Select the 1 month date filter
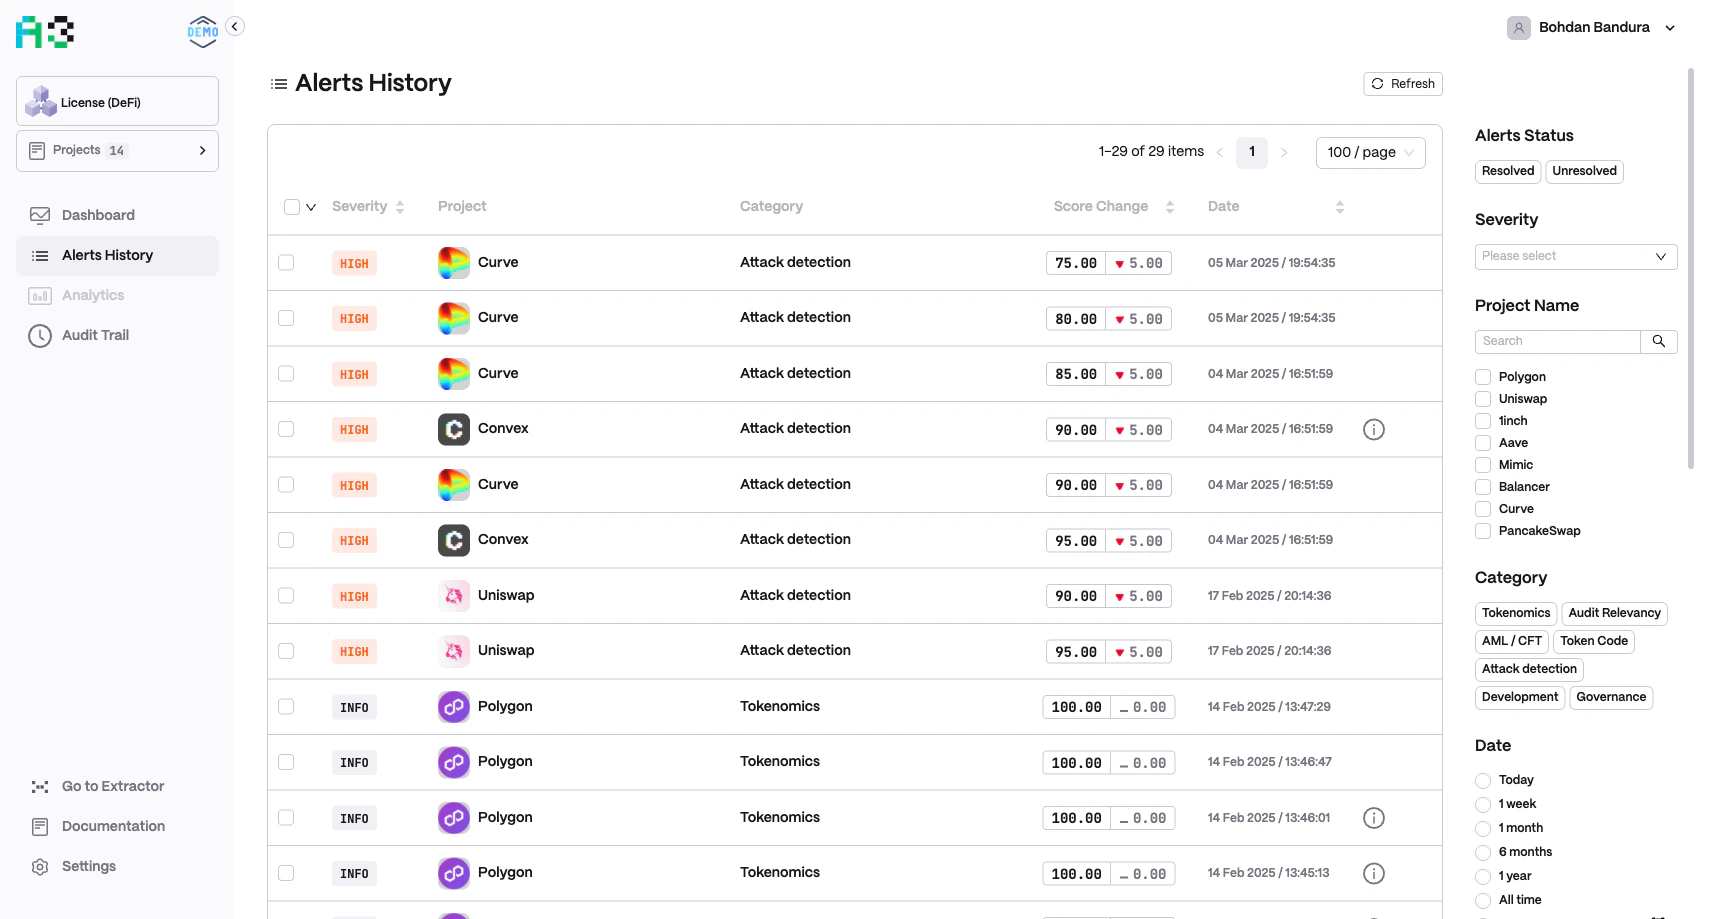The image size is (1710, 919). coord(1483,829)
